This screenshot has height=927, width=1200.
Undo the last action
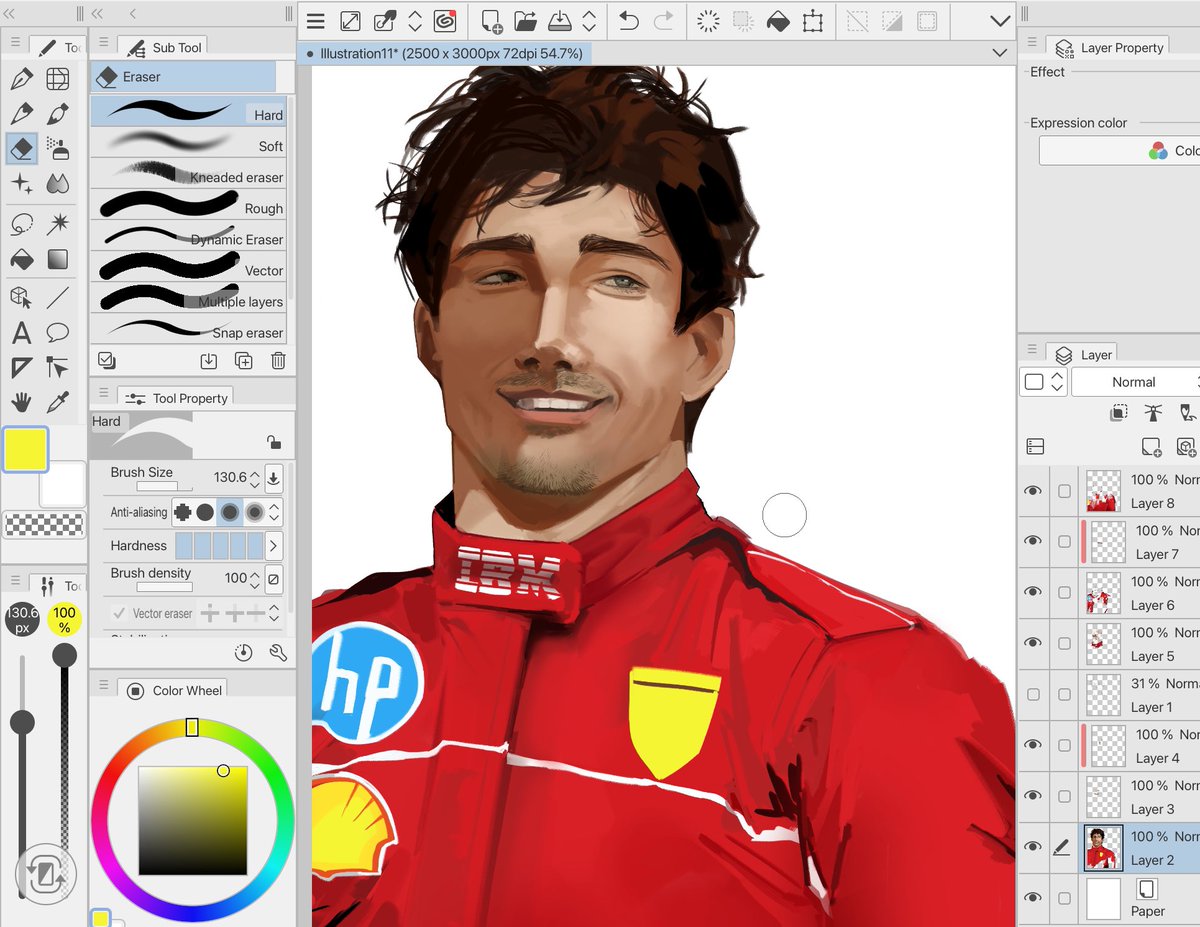[x=628, y=21]
